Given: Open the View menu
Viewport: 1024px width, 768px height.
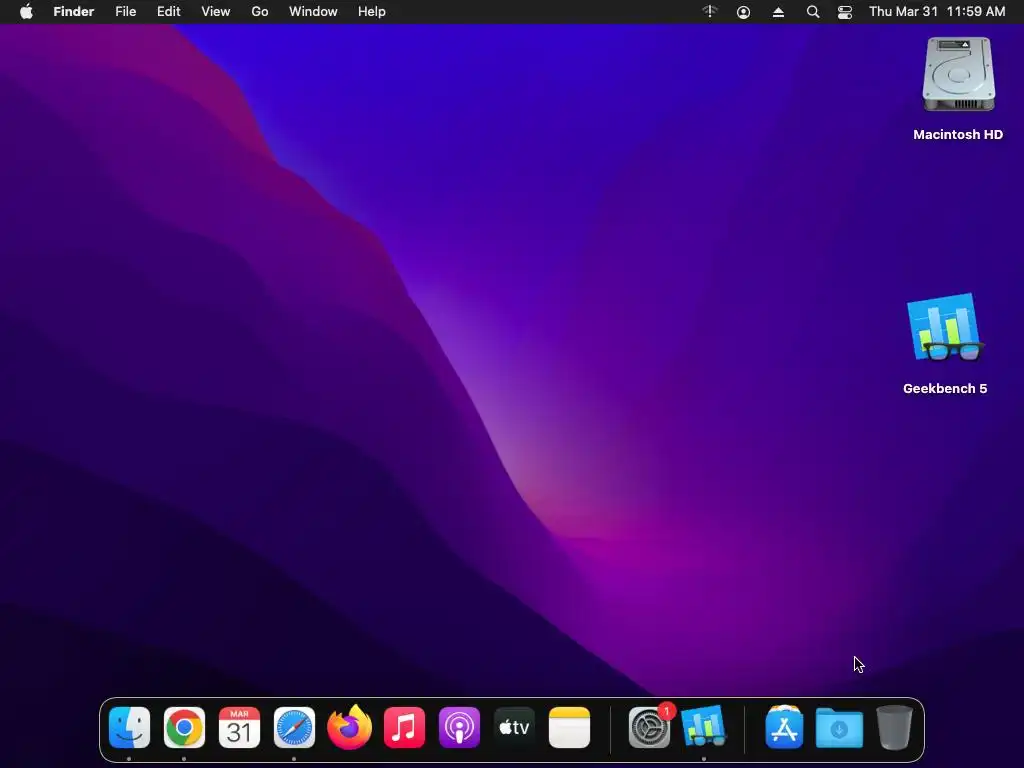Looking at the screenshot, I should (216, 12).
